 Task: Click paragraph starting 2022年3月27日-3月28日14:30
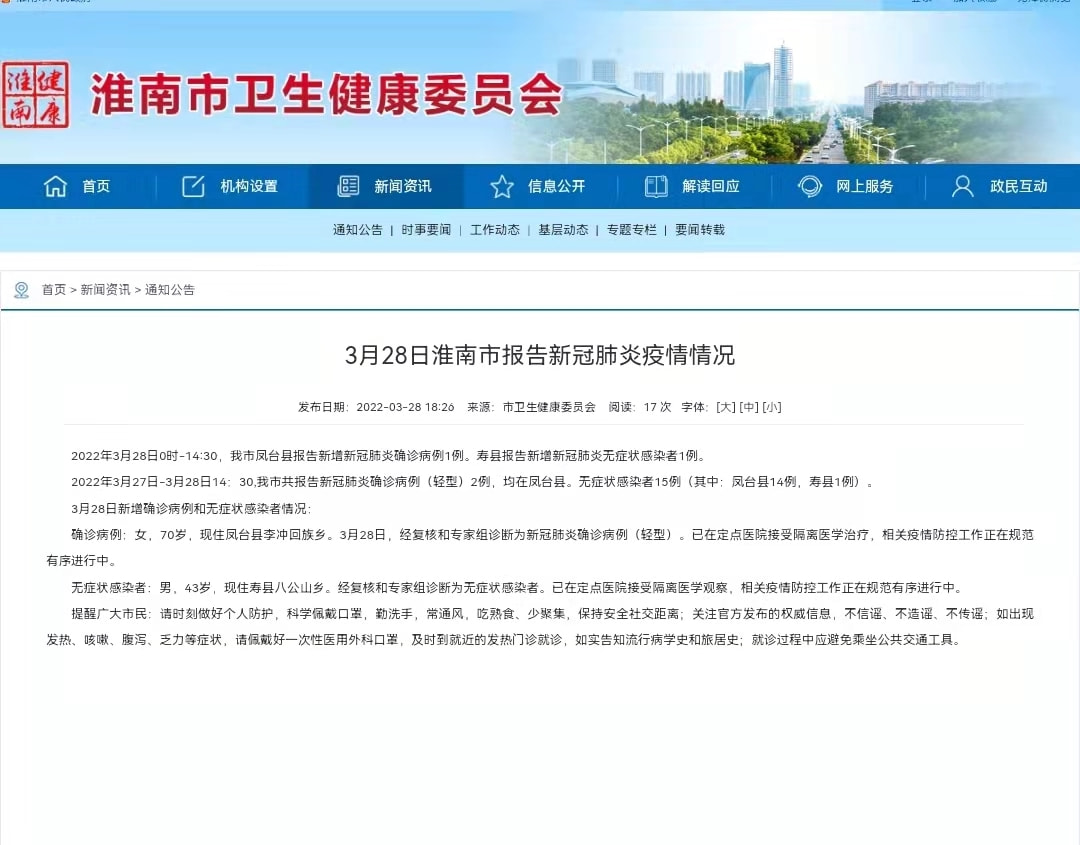point(472,482)
